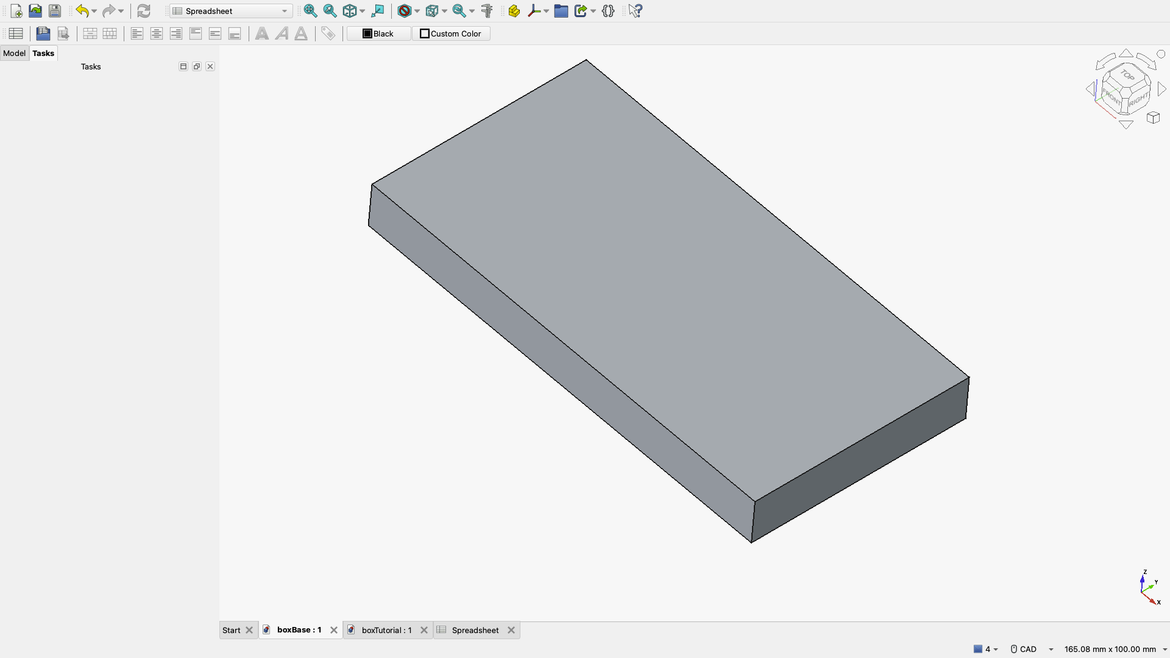Click the Refresh document icon
This screenshot has height=658, width=1170.
pos(143,10)
